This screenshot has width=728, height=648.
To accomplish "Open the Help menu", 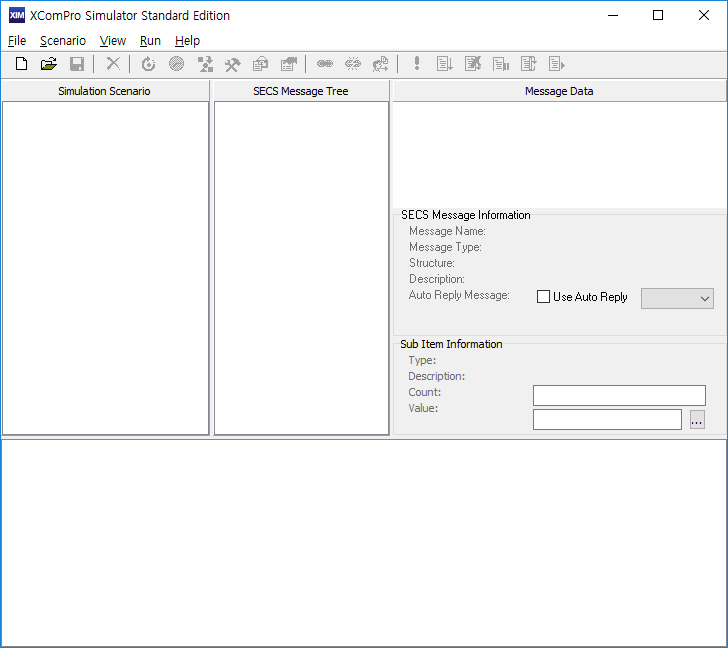I will [x=187, y=41].
